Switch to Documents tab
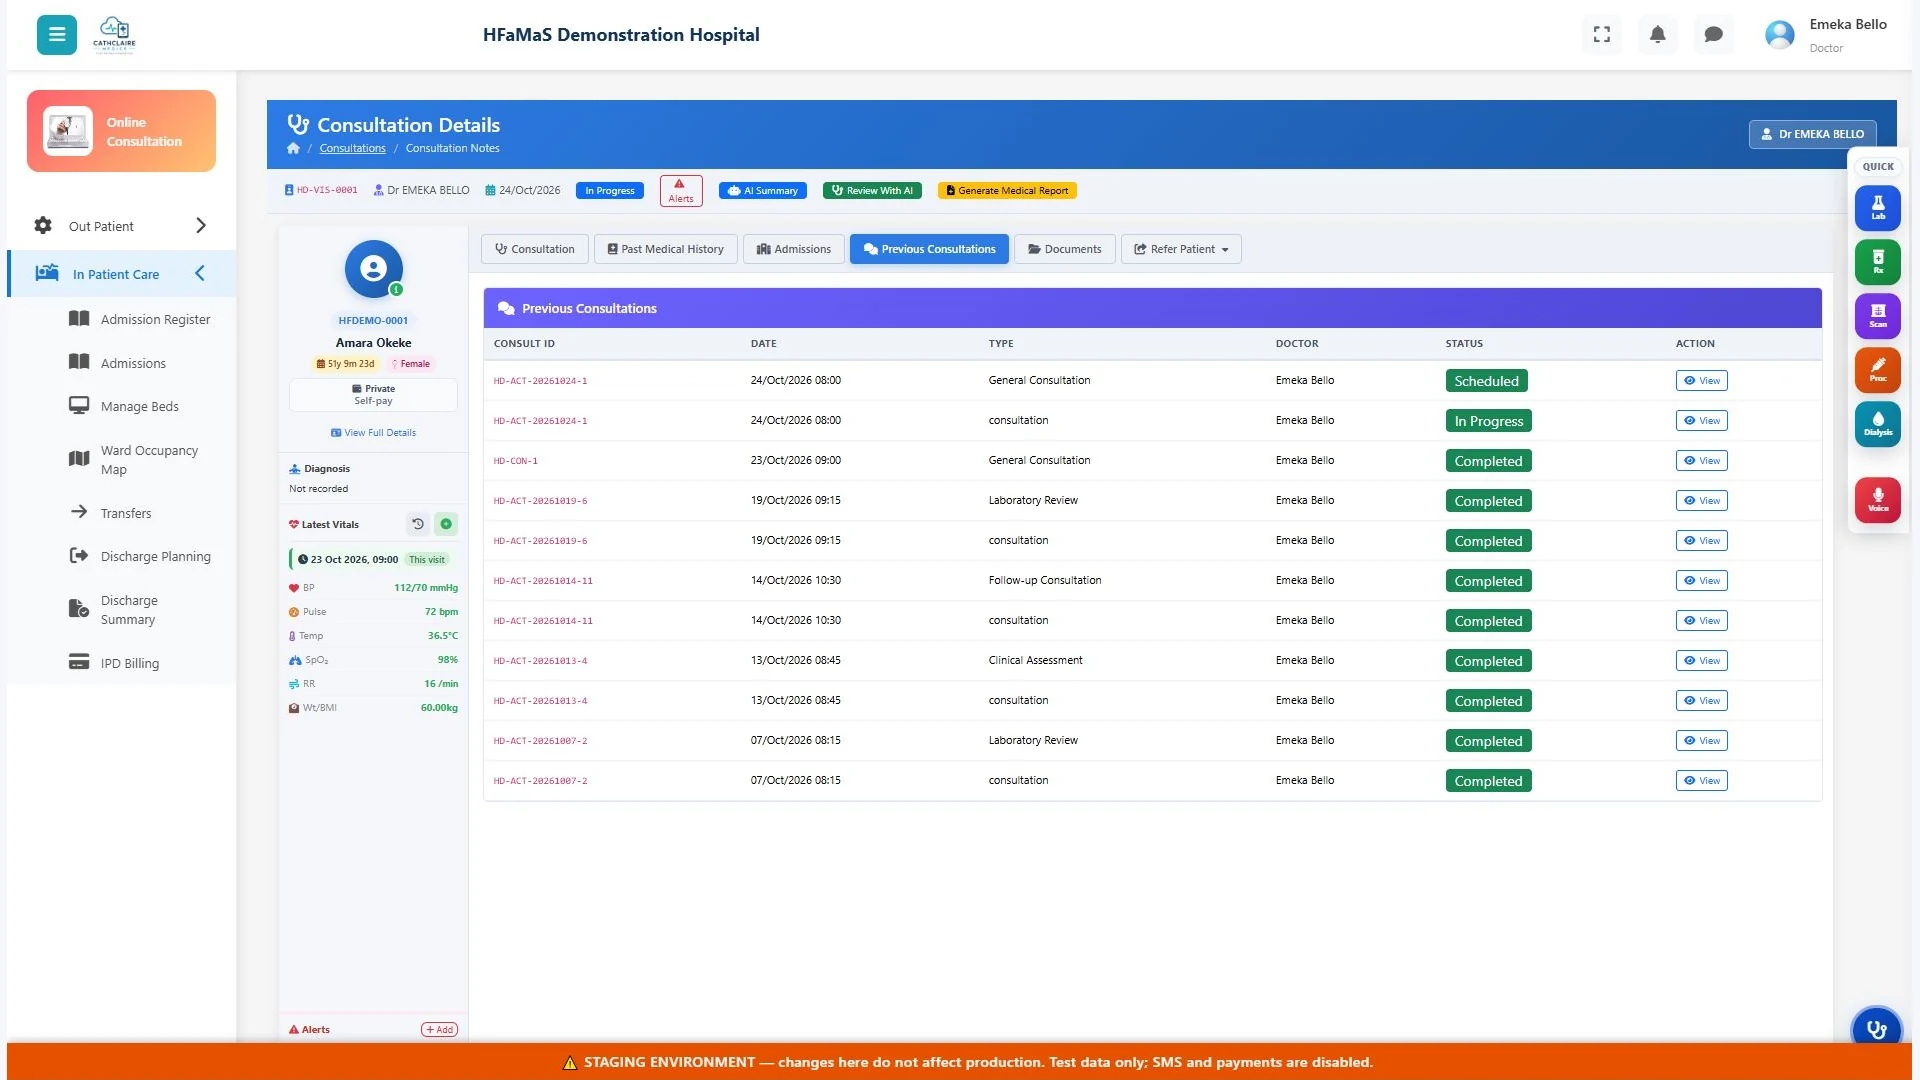The width and height of the screenshot is (1920, 1080). click(1065, 249)
